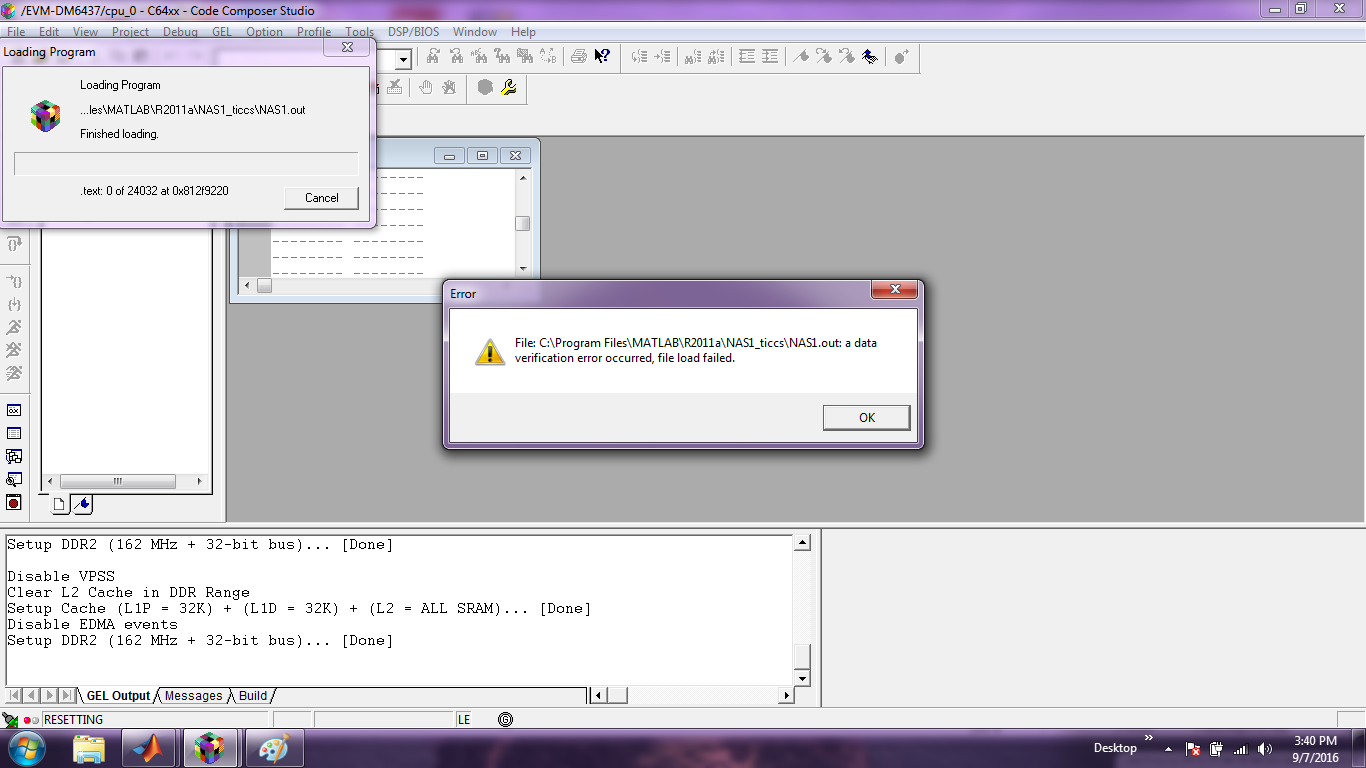Click the RESETTING status bar text

tap(74, 720)
